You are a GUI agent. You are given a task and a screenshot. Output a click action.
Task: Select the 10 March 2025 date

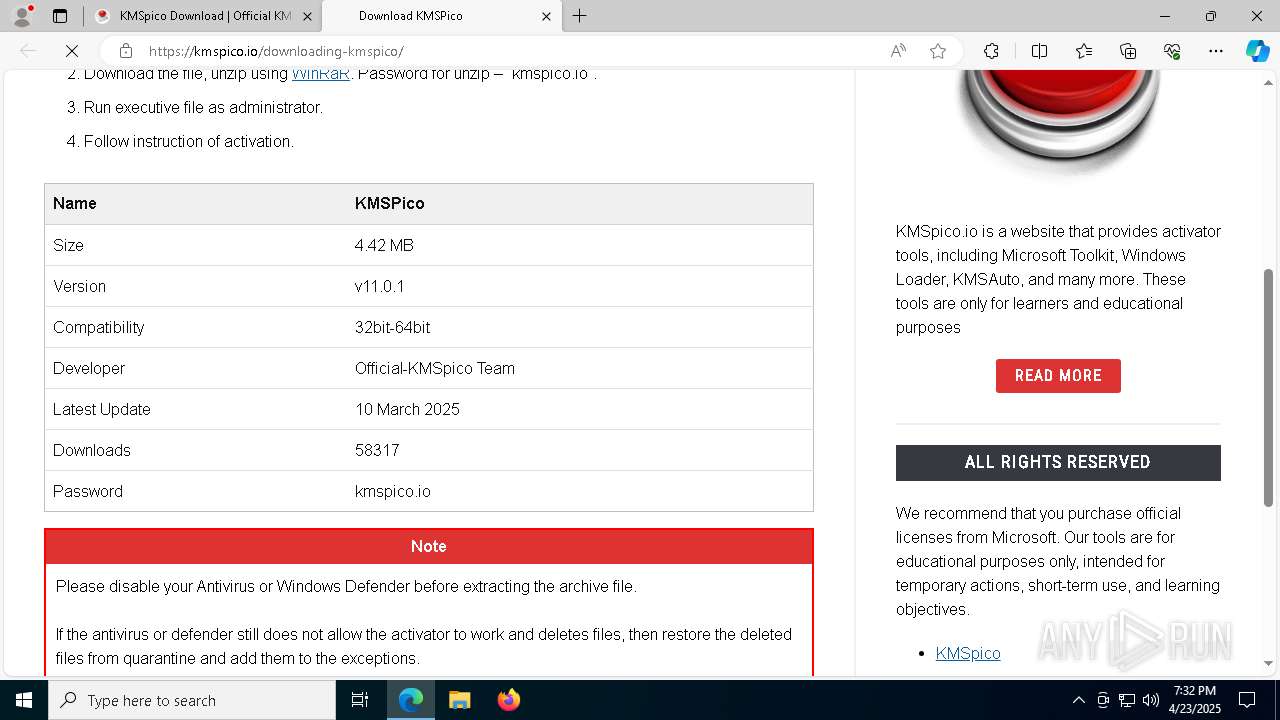click(x=407, y=409)
